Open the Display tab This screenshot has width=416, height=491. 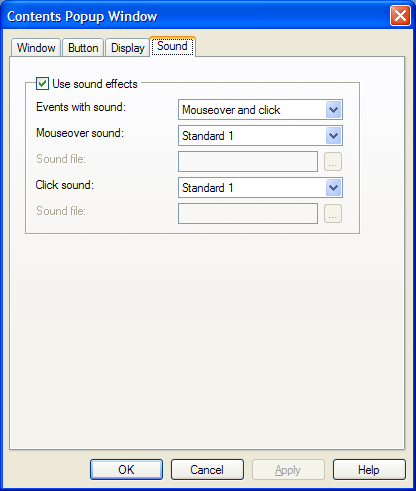click(128, 48)
